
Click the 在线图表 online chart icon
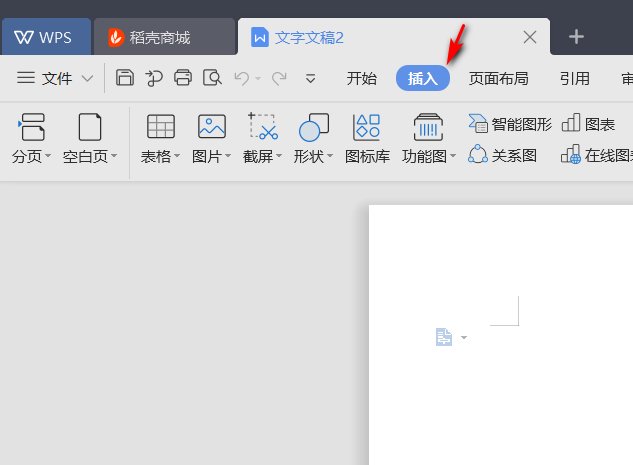pos(570,155)
